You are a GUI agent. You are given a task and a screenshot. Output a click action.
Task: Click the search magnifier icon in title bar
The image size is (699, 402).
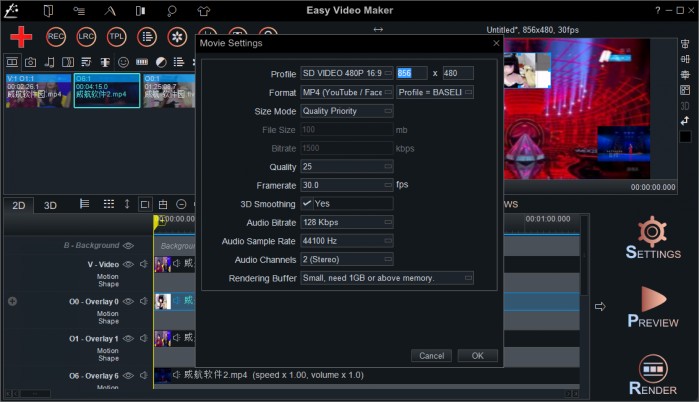coord(172,11)
